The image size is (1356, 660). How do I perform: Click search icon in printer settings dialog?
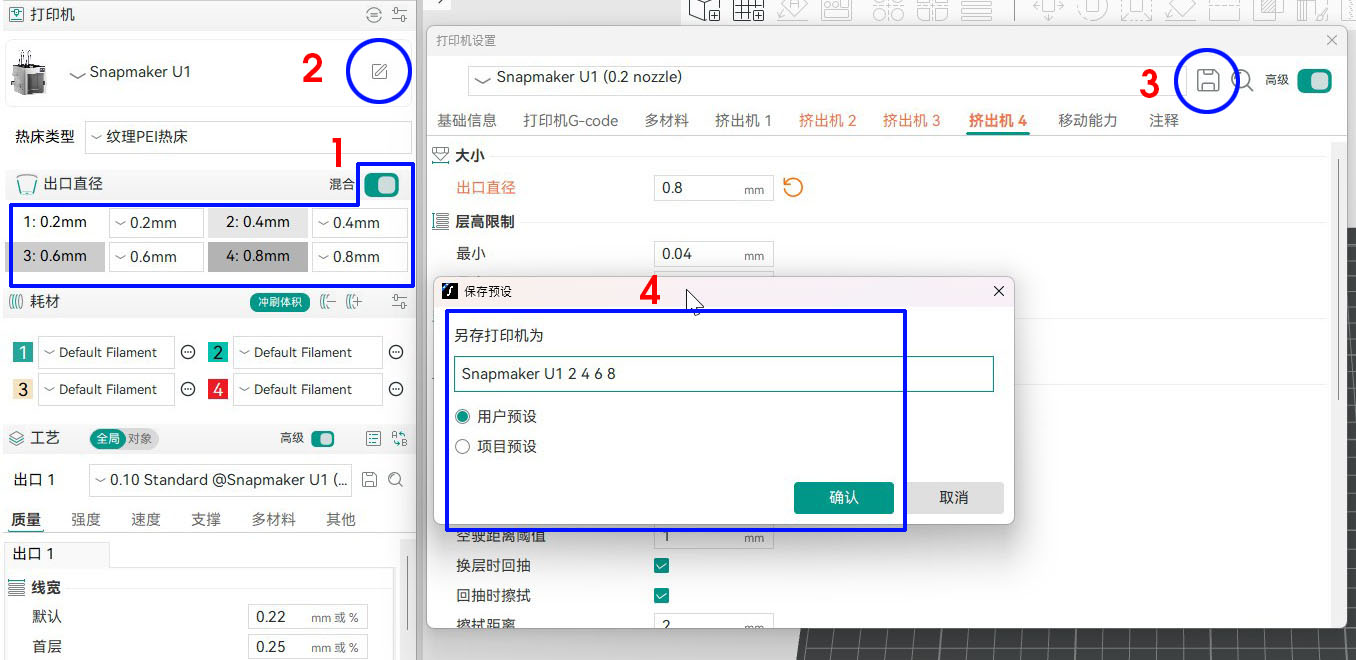1242,81
